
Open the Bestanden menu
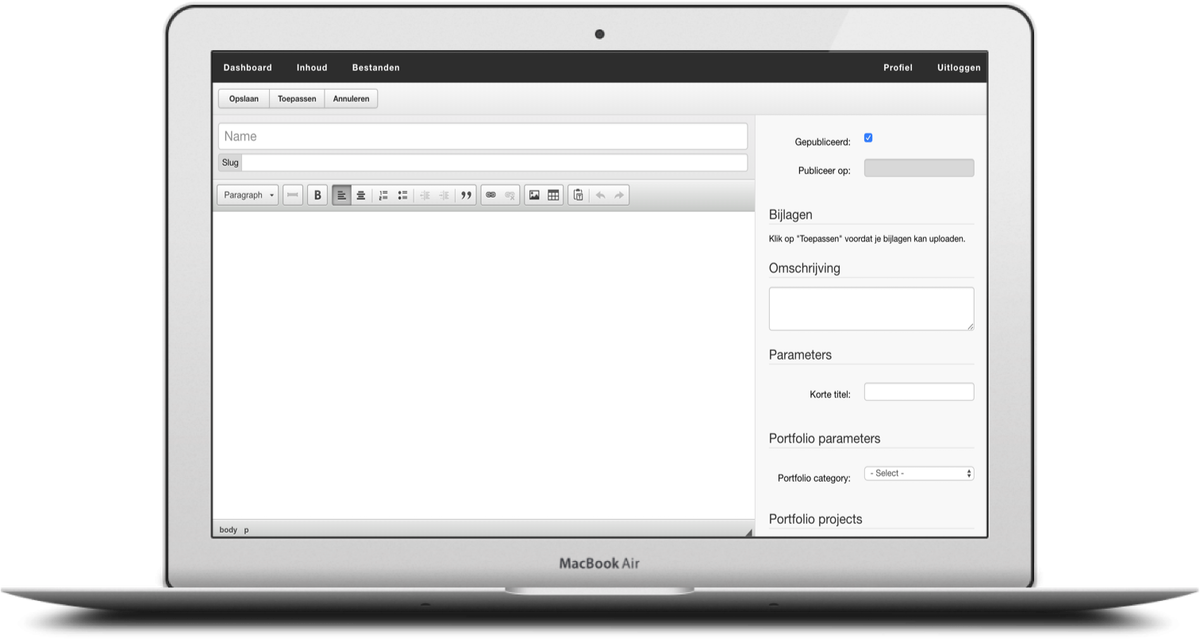tap(376, 68)
